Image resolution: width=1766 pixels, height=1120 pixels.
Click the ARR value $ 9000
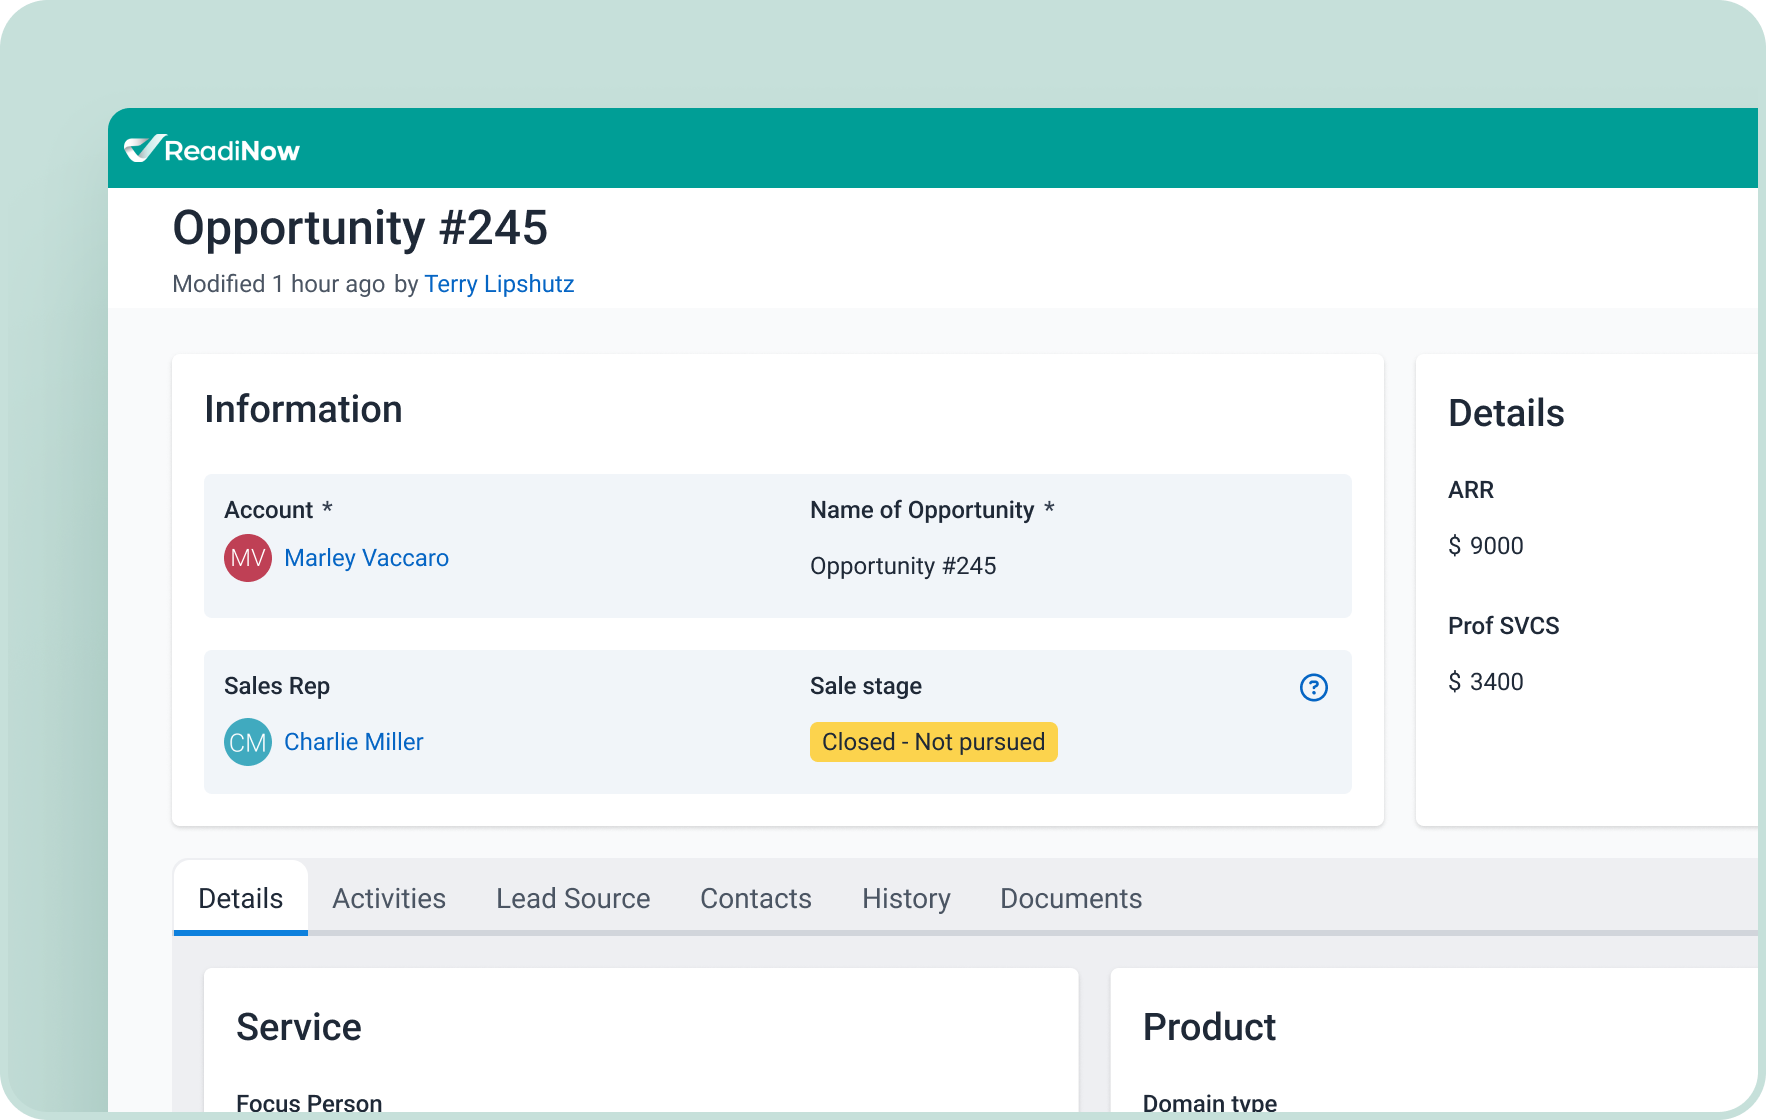[x=1486, y=546]
